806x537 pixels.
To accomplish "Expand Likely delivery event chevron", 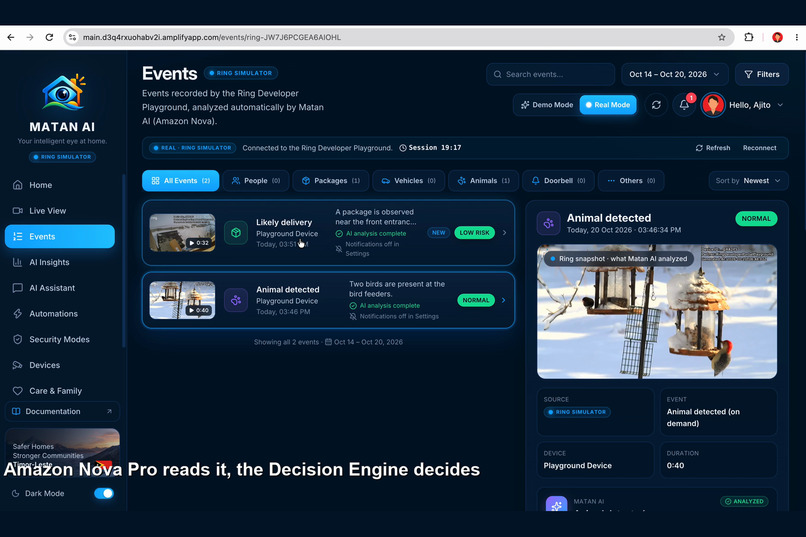I will pos(504,233).
